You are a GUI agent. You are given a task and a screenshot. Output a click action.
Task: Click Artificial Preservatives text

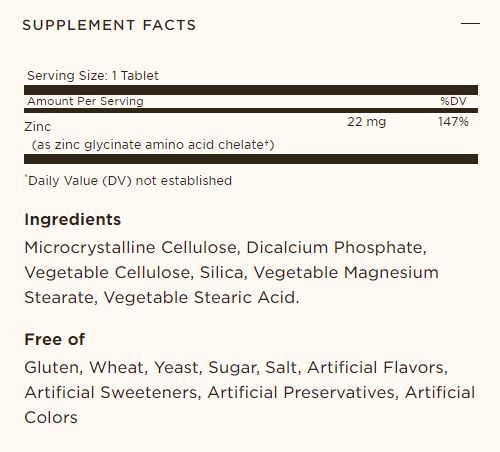click(301, 392)
